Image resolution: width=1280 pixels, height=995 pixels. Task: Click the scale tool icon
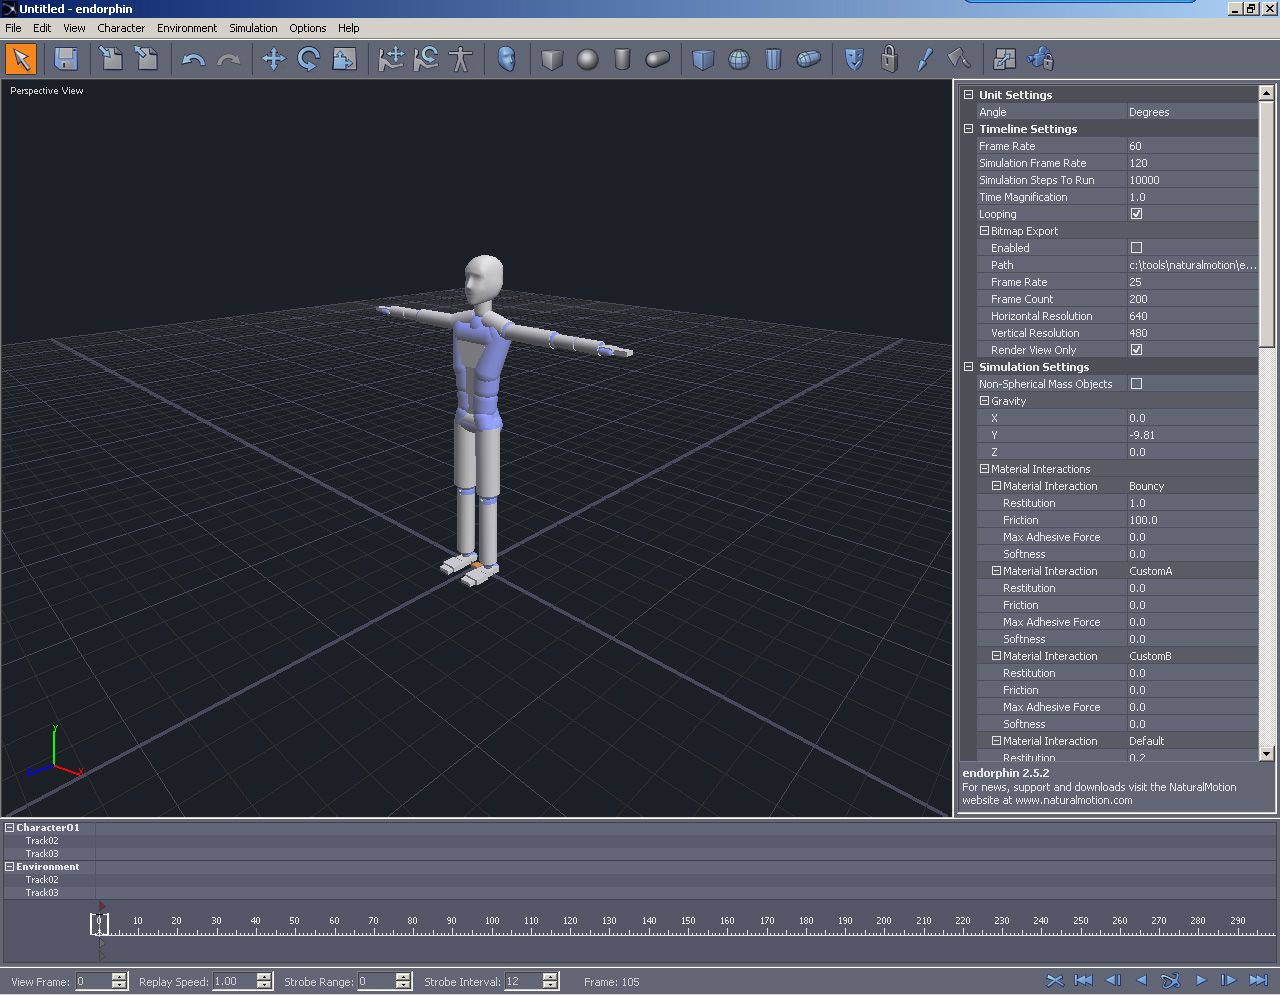click(x=344, y=59)
